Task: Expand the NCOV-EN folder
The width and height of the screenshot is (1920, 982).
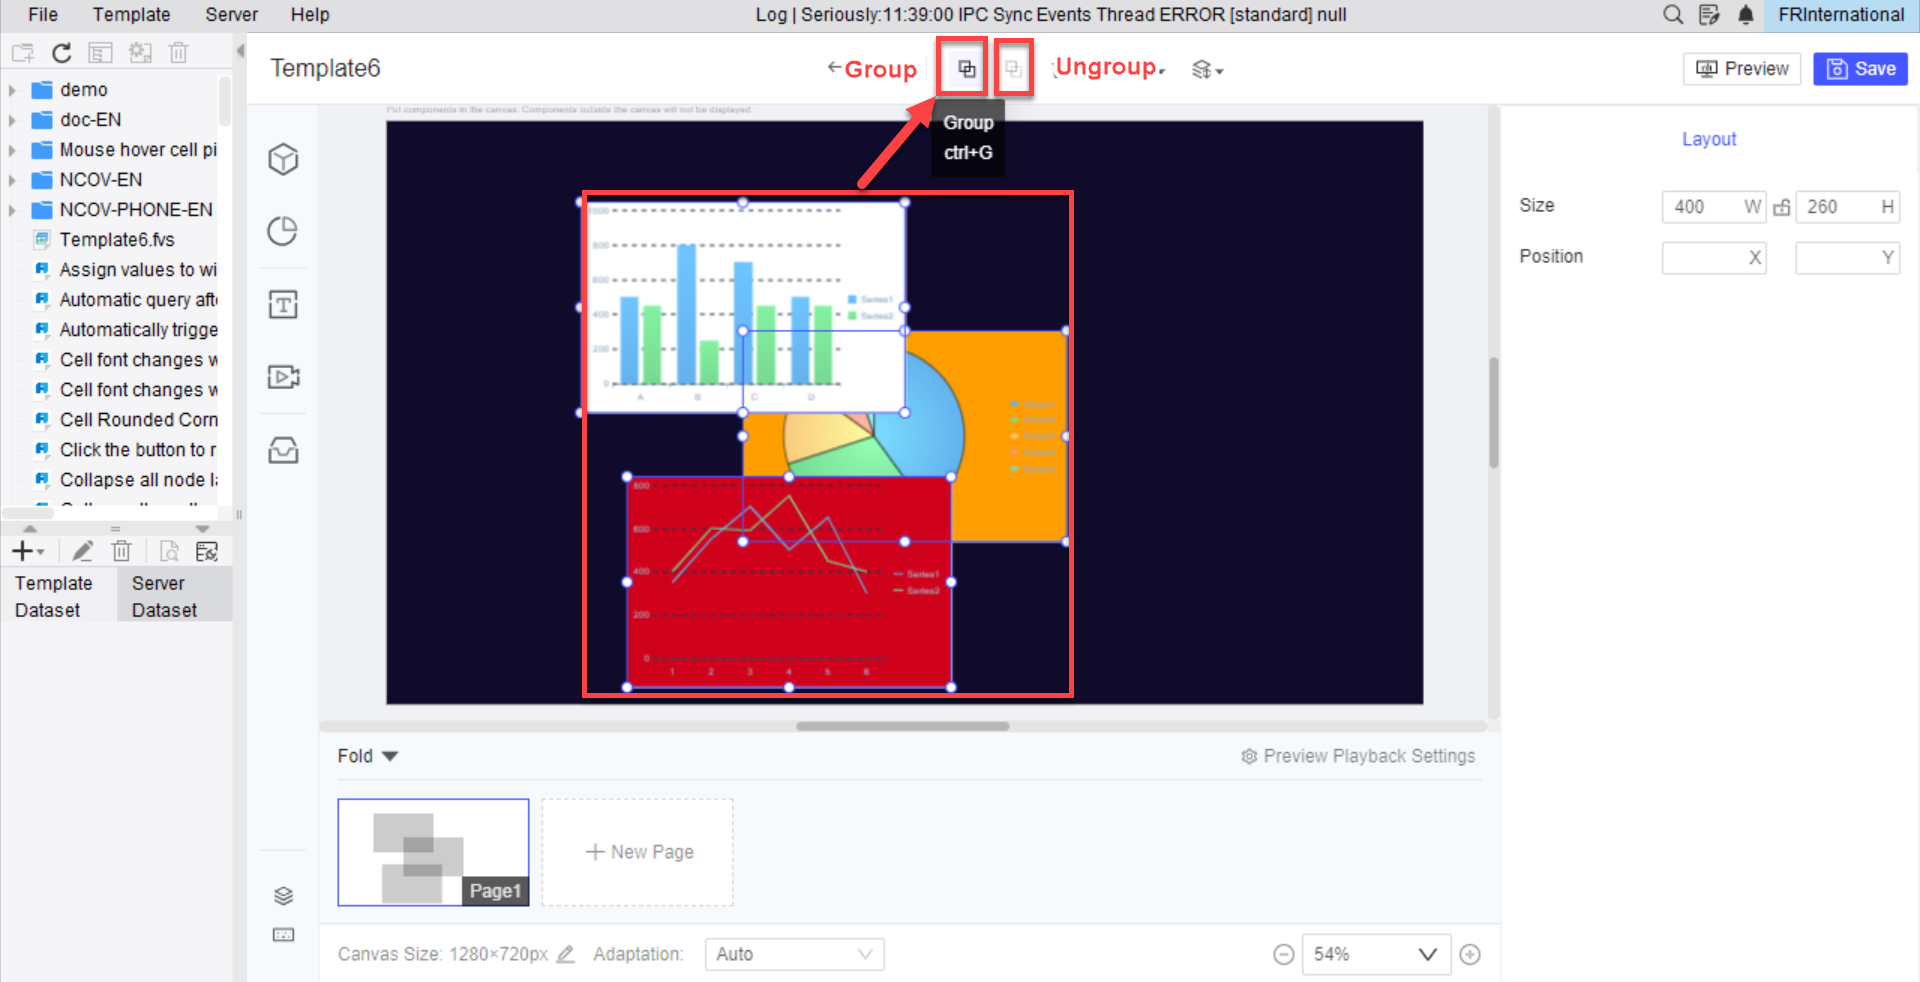Action: coord(12,180)
